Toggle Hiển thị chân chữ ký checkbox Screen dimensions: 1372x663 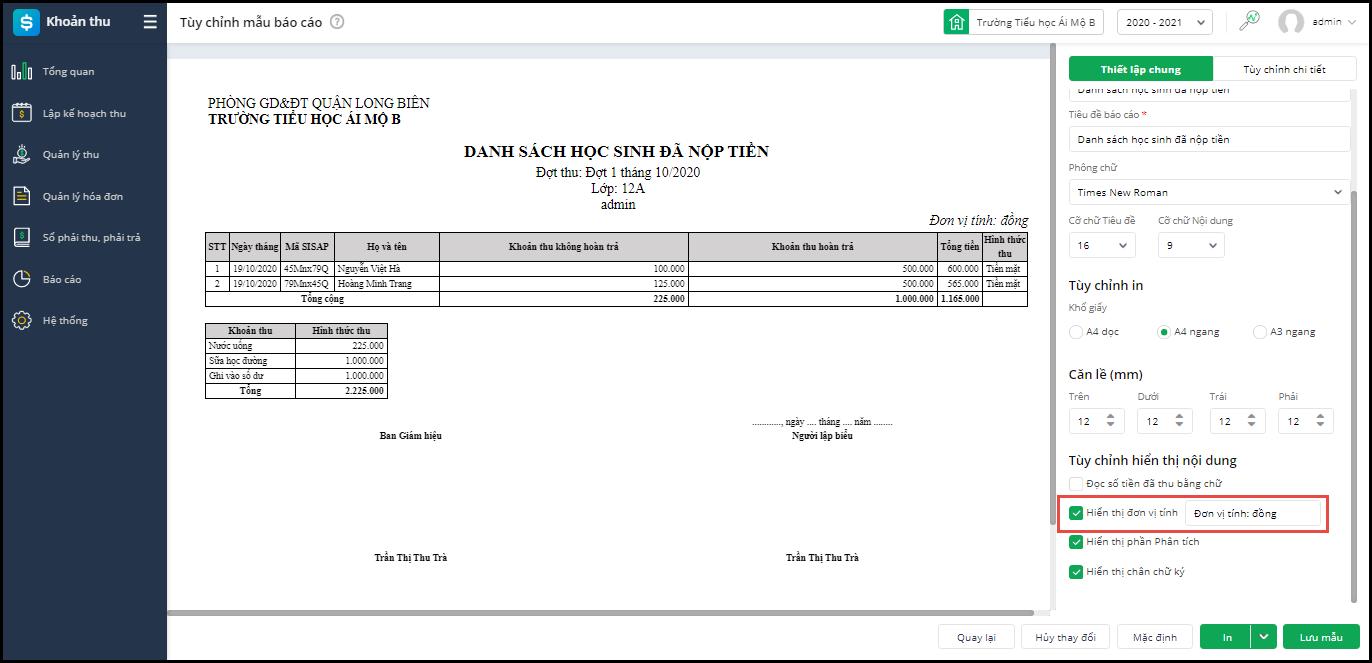click(1076, 572)
